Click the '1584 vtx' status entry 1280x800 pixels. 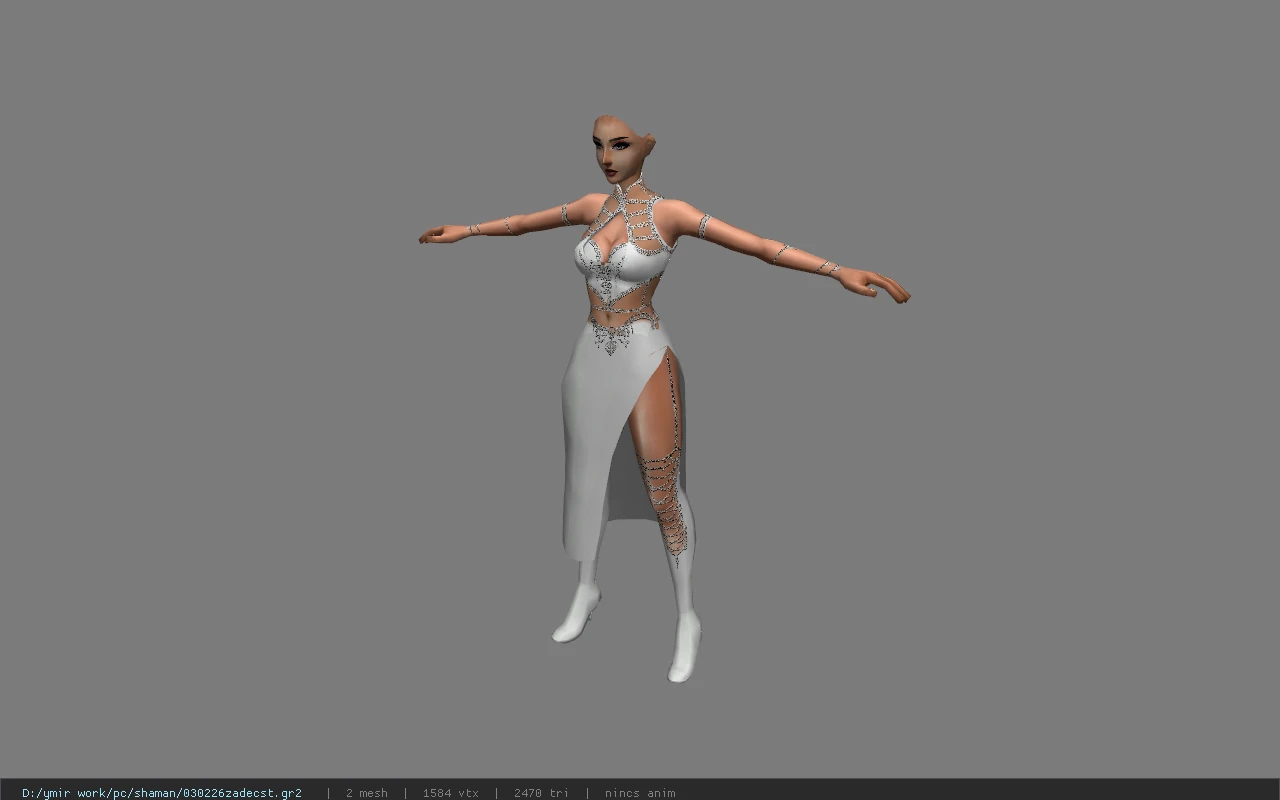point(450,793)
